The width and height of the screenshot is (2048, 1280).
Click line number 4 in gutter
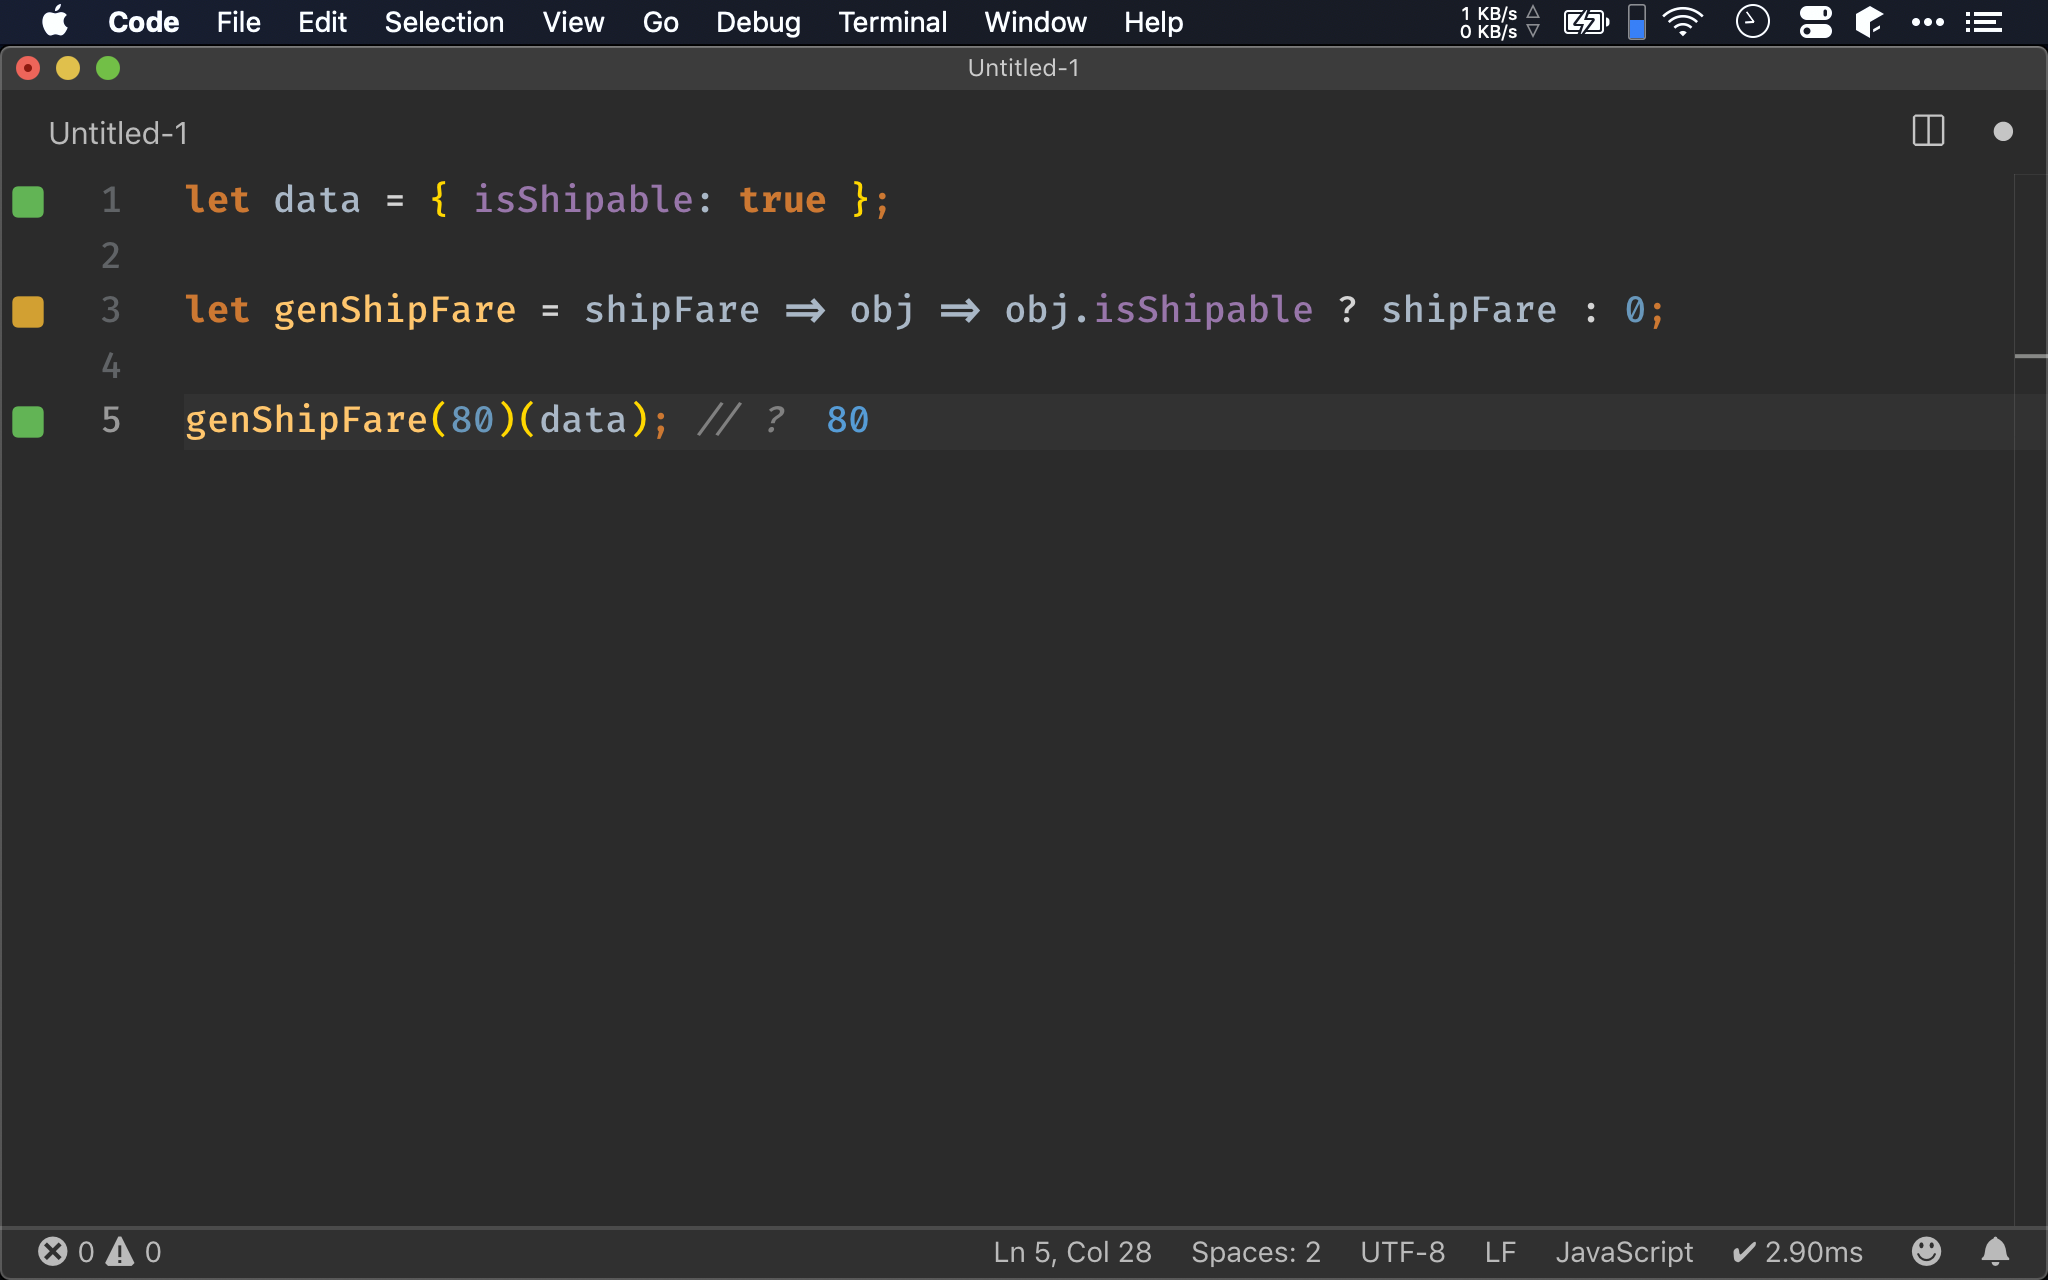pos(111,366)
